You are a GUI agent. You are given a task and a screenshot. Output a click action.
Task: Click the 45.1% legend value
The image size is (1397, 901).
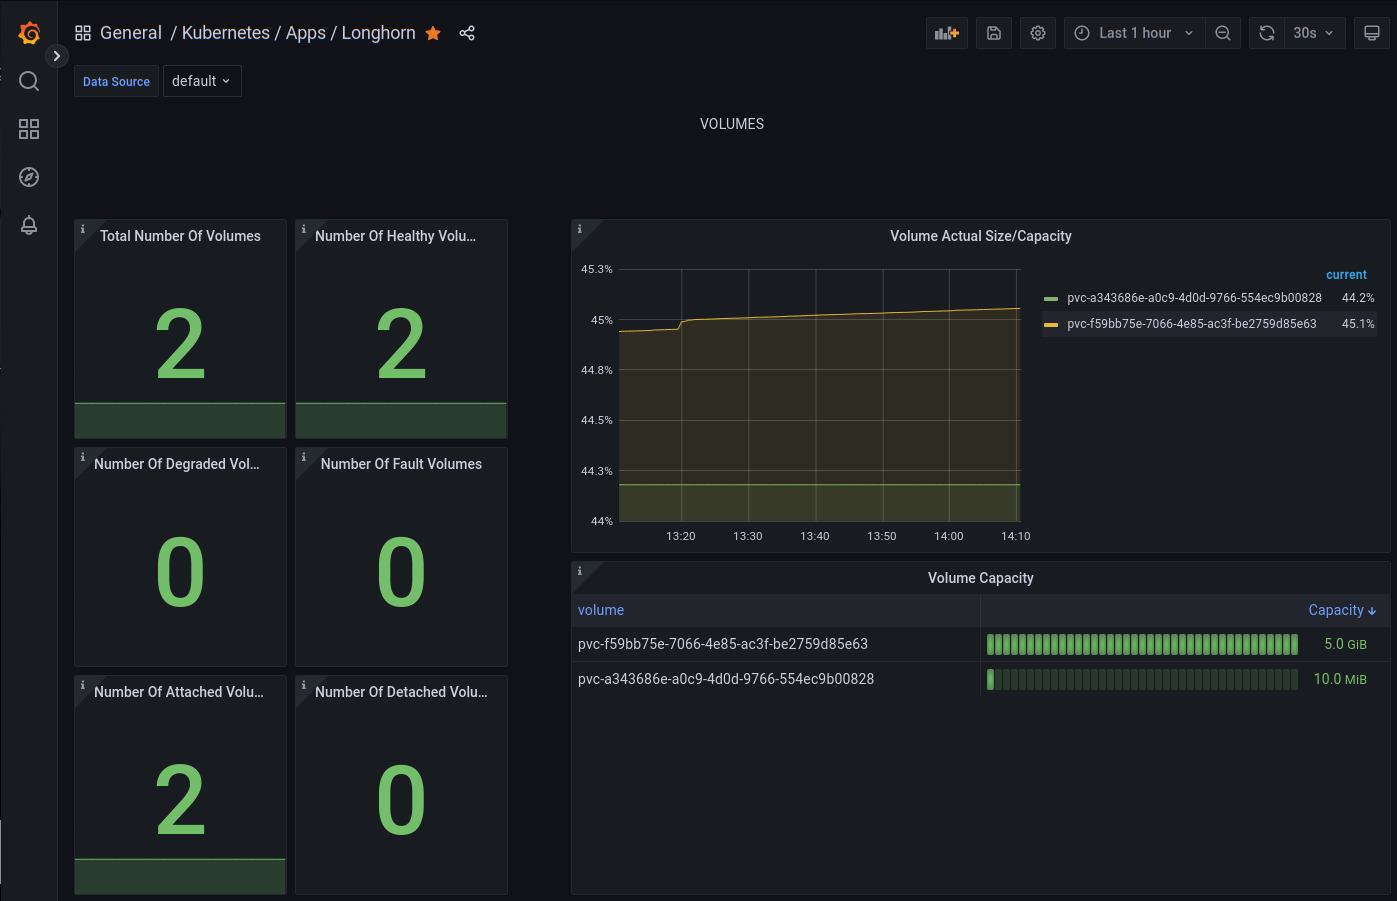click(1358, 324)
